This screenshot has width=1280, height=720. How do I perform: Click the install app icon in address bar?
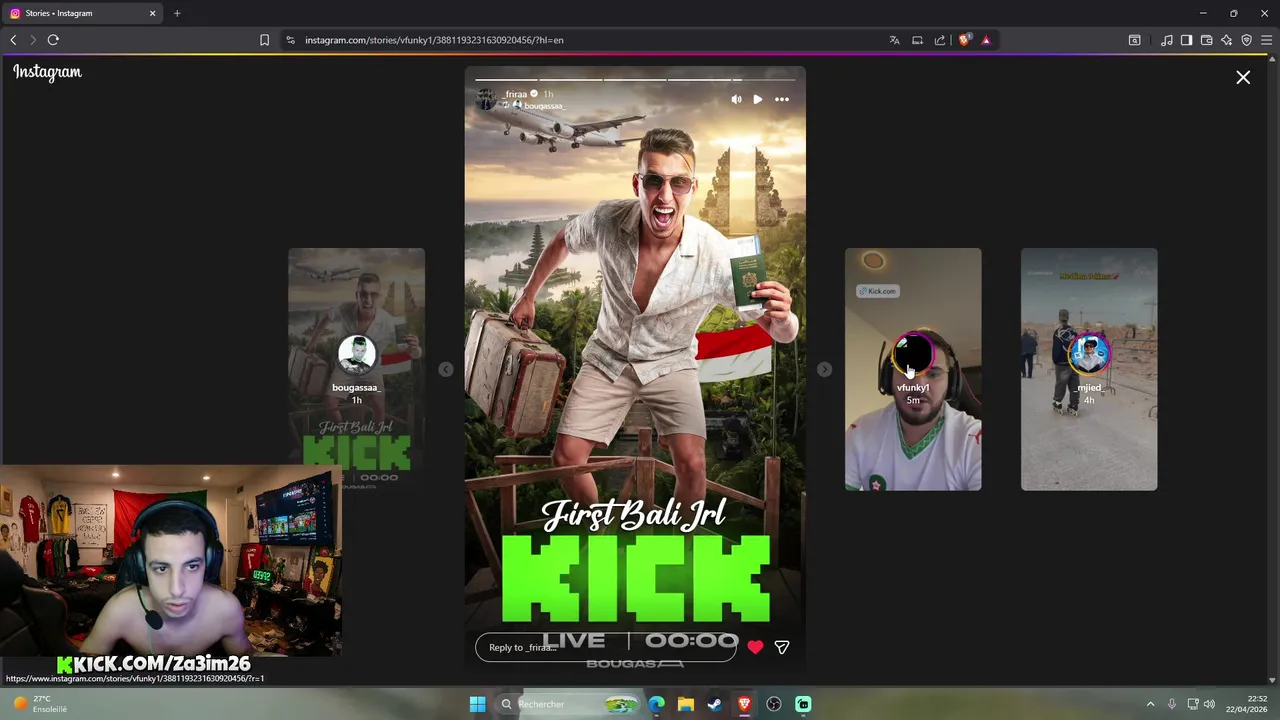tap(917, 40)
